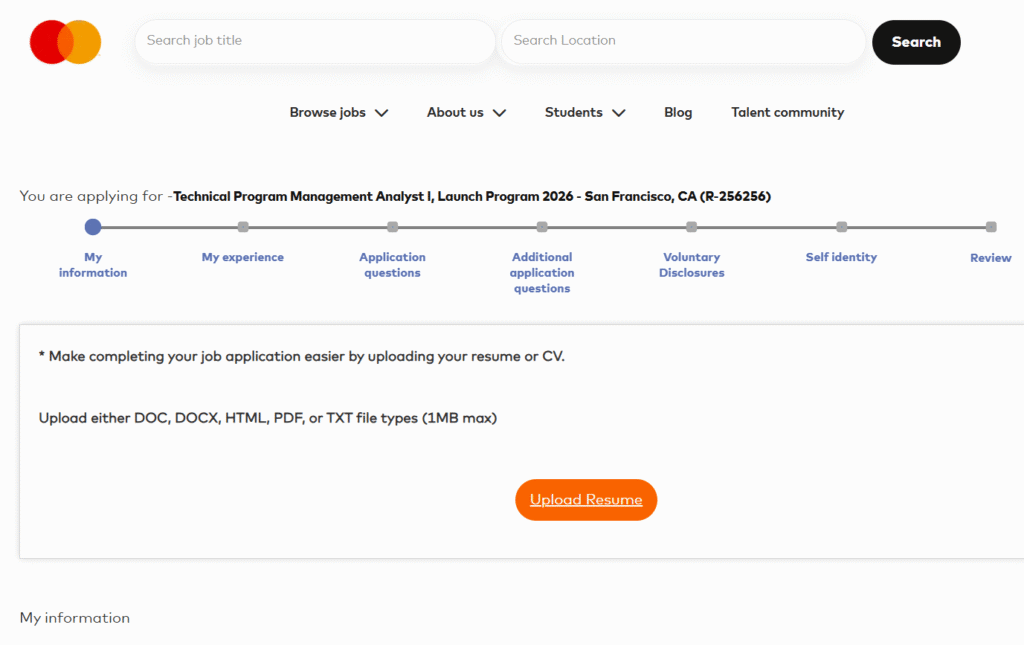Select the Additional application questions label
1024x645 pixels.
542,273
